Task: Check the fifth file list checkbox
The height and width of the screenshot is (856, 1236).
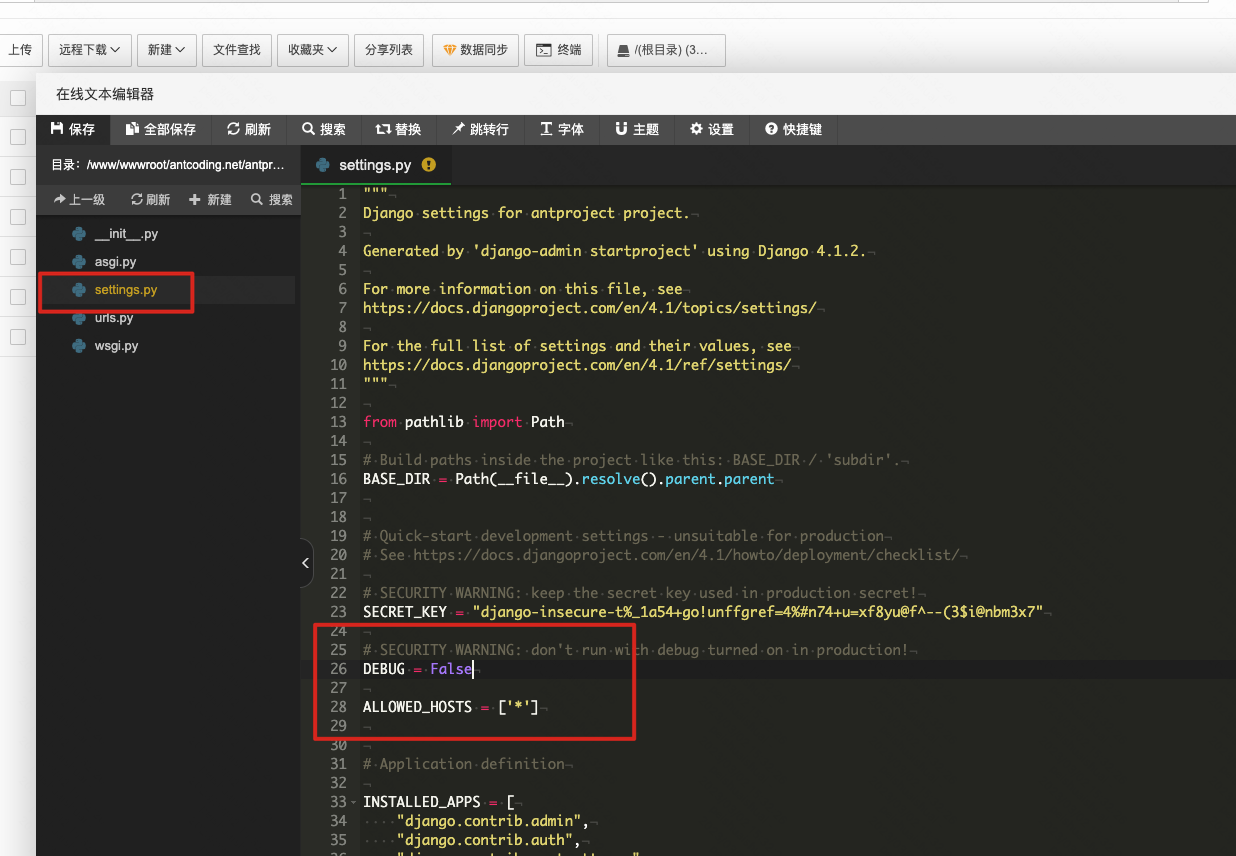Action: pos(18,257)
